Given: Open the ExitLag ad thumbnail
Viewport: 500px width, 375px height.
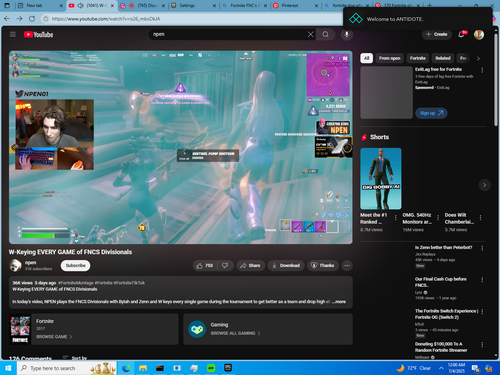Looking at the screenshot, I should coord(386,92).
